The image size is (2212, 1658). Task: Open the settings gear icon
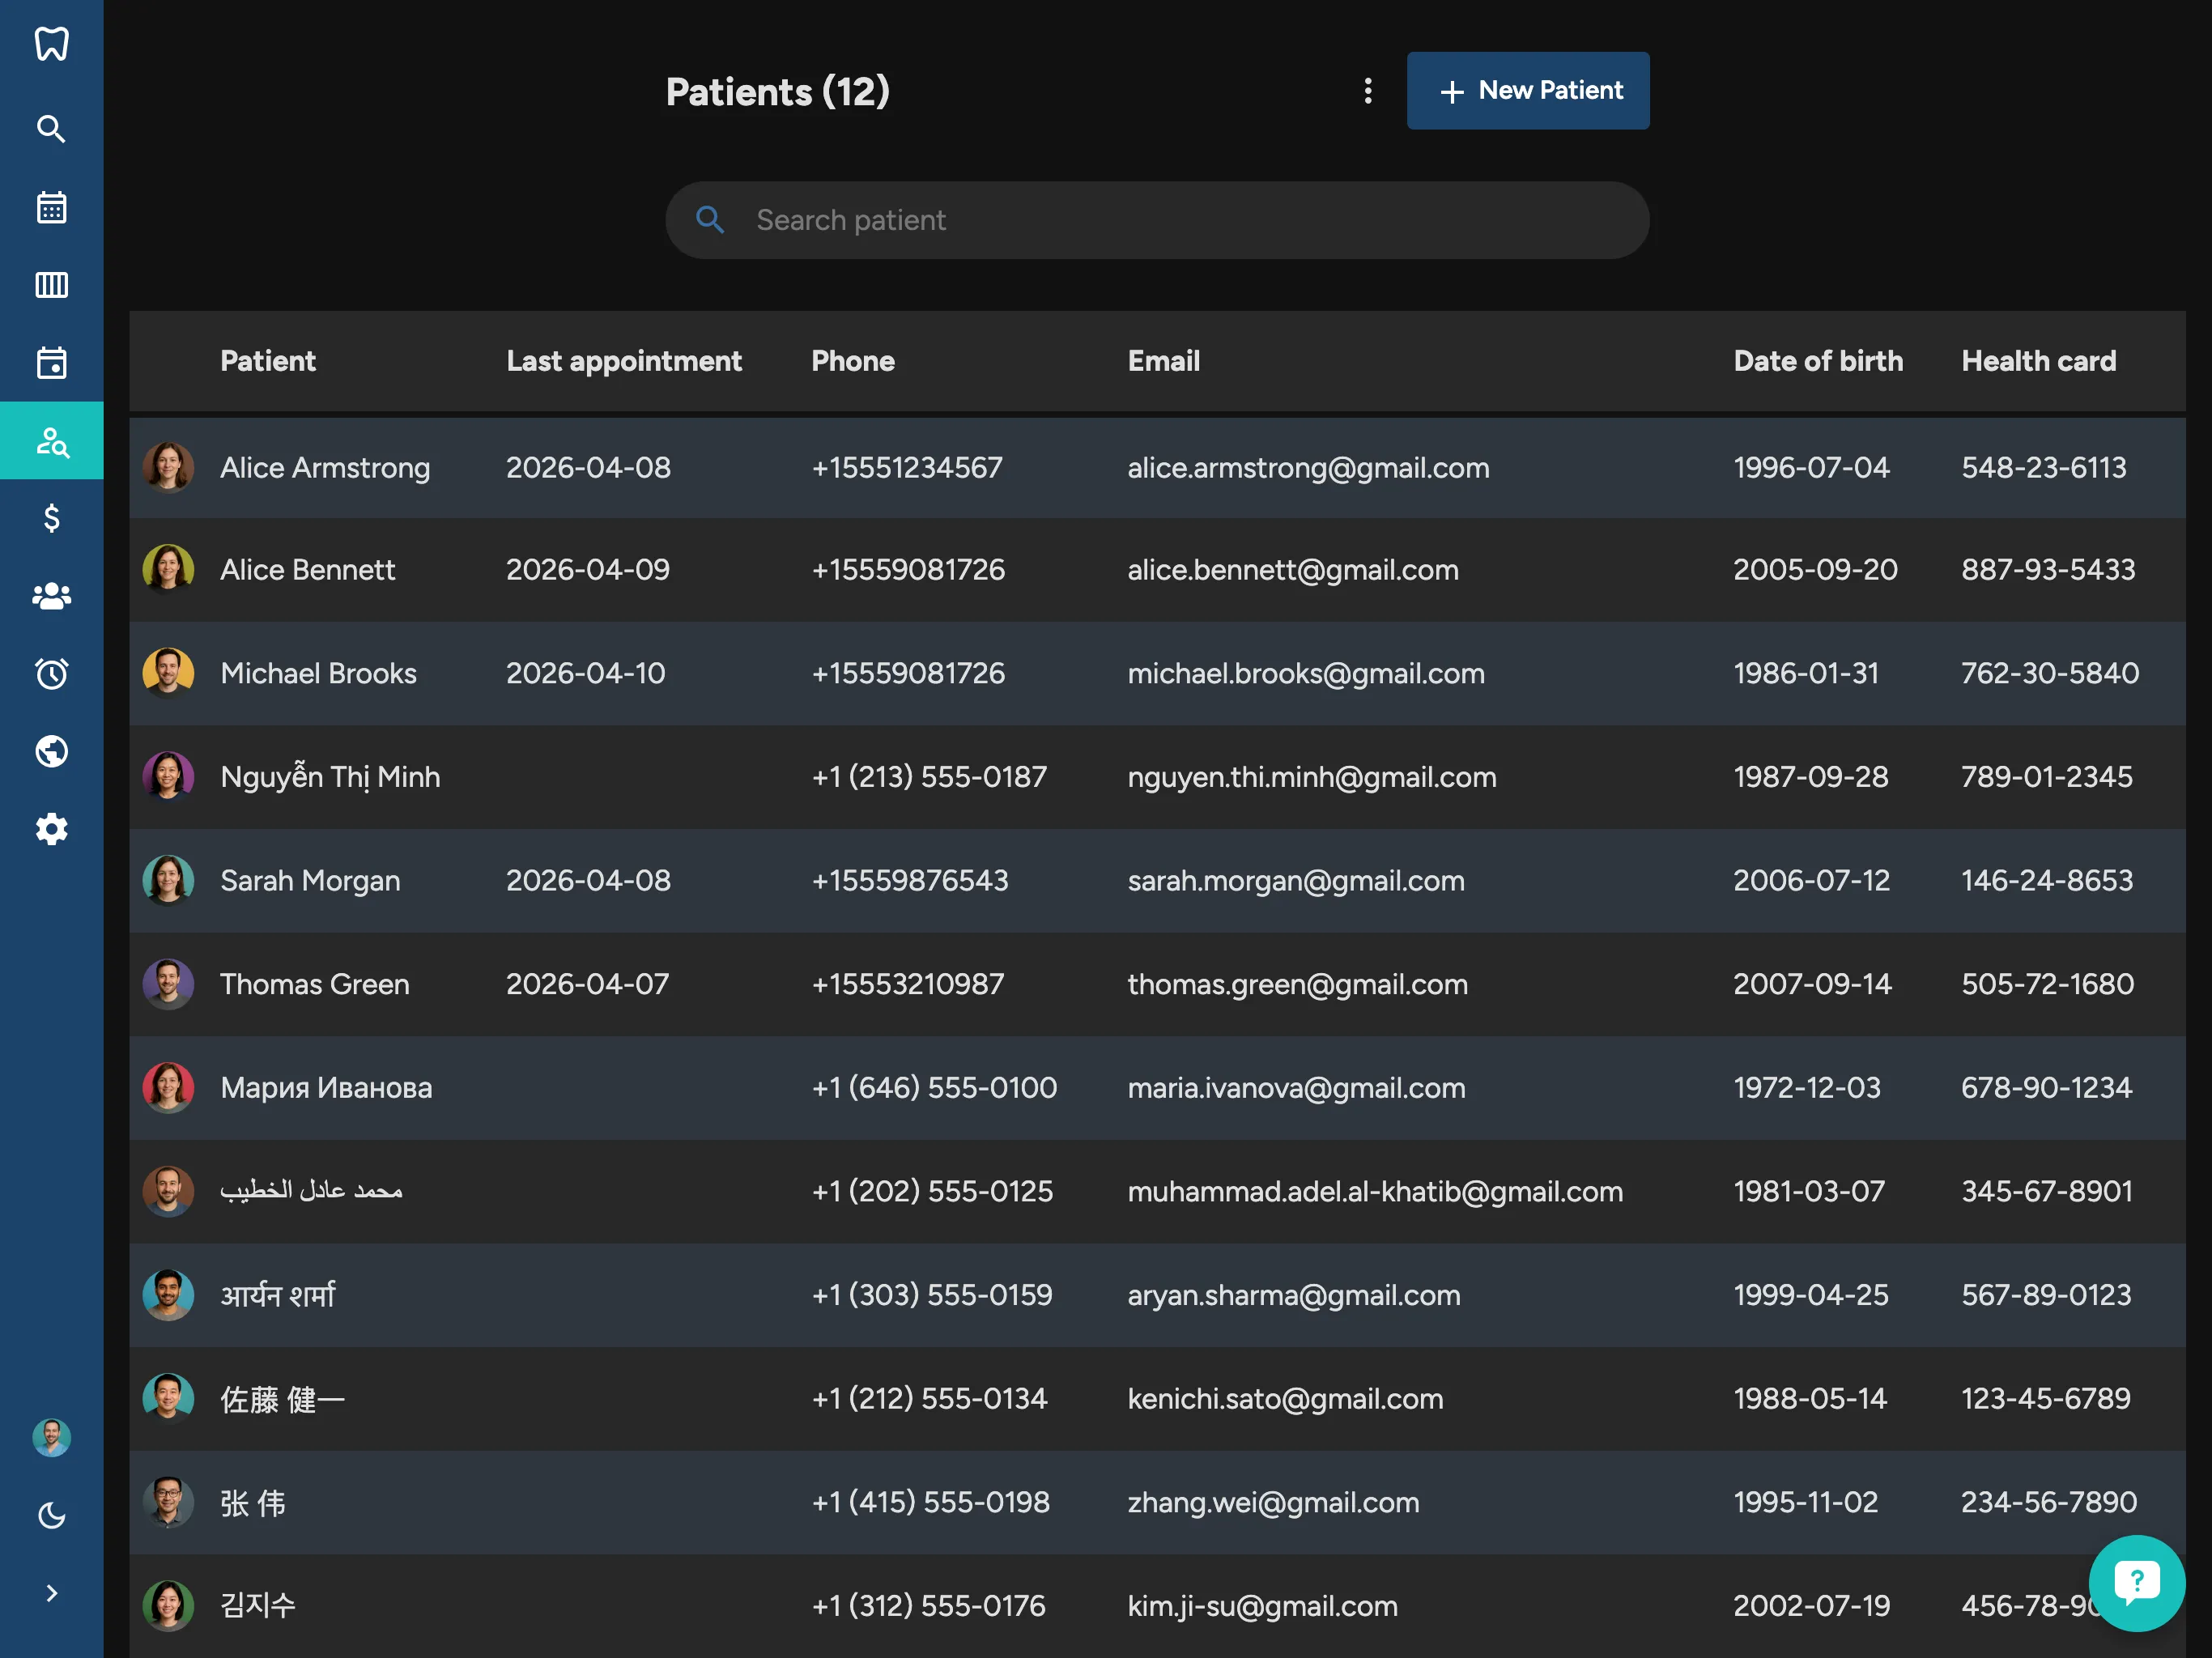coord(51,829)
